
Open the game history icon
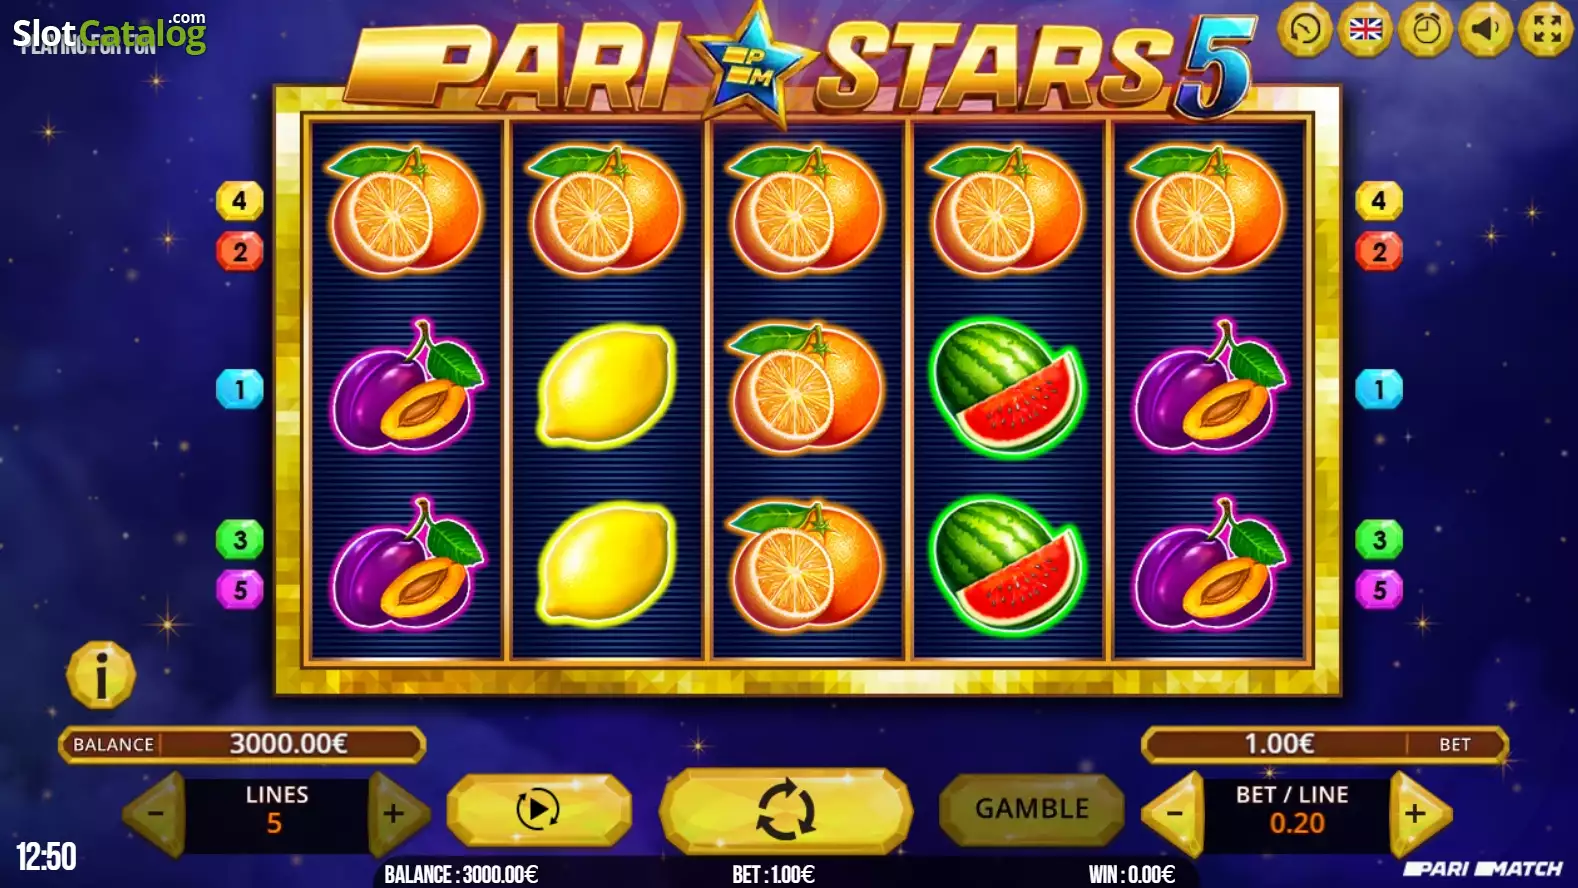tap(1305, 29)
